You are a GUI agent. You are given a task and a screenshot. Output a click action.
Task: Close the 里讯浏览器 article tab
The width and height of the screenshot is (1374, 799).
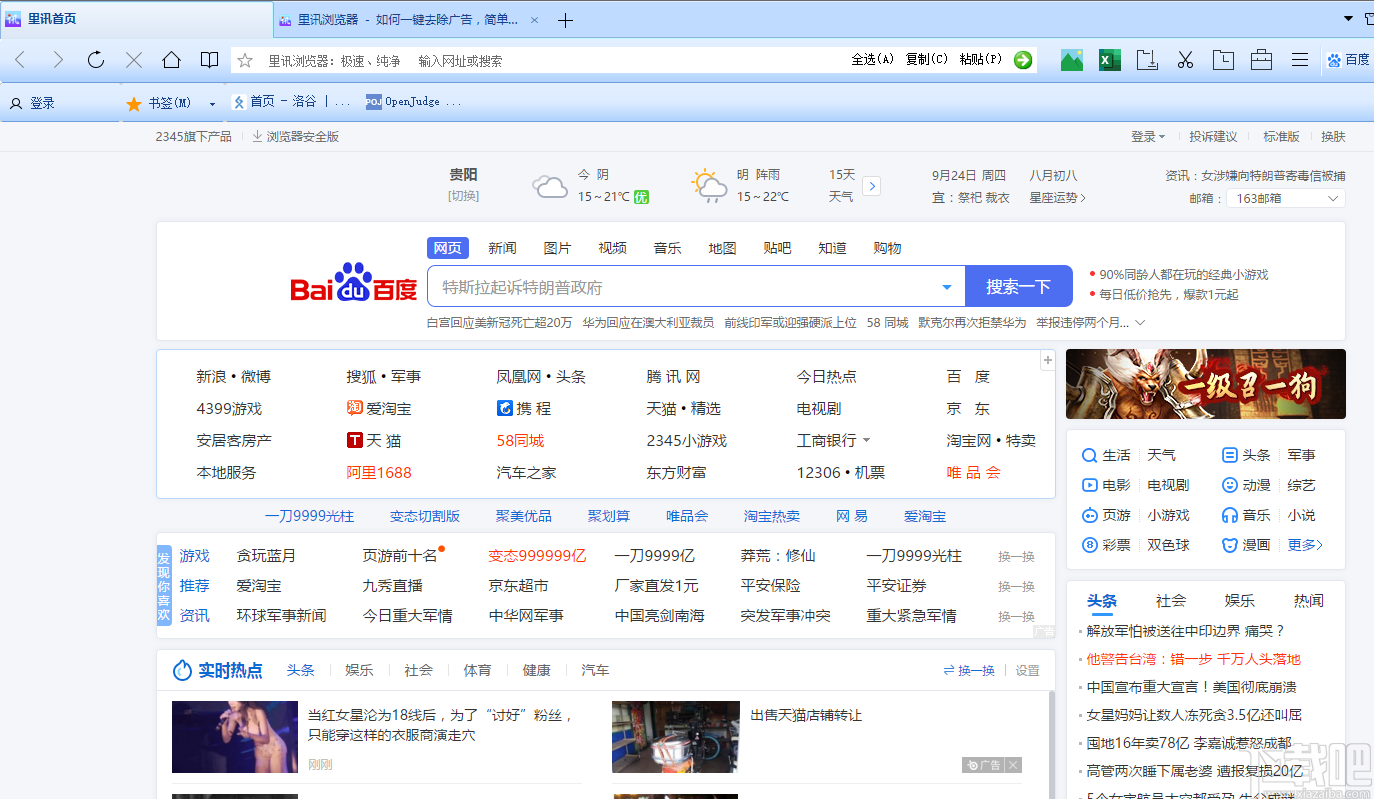535,20
